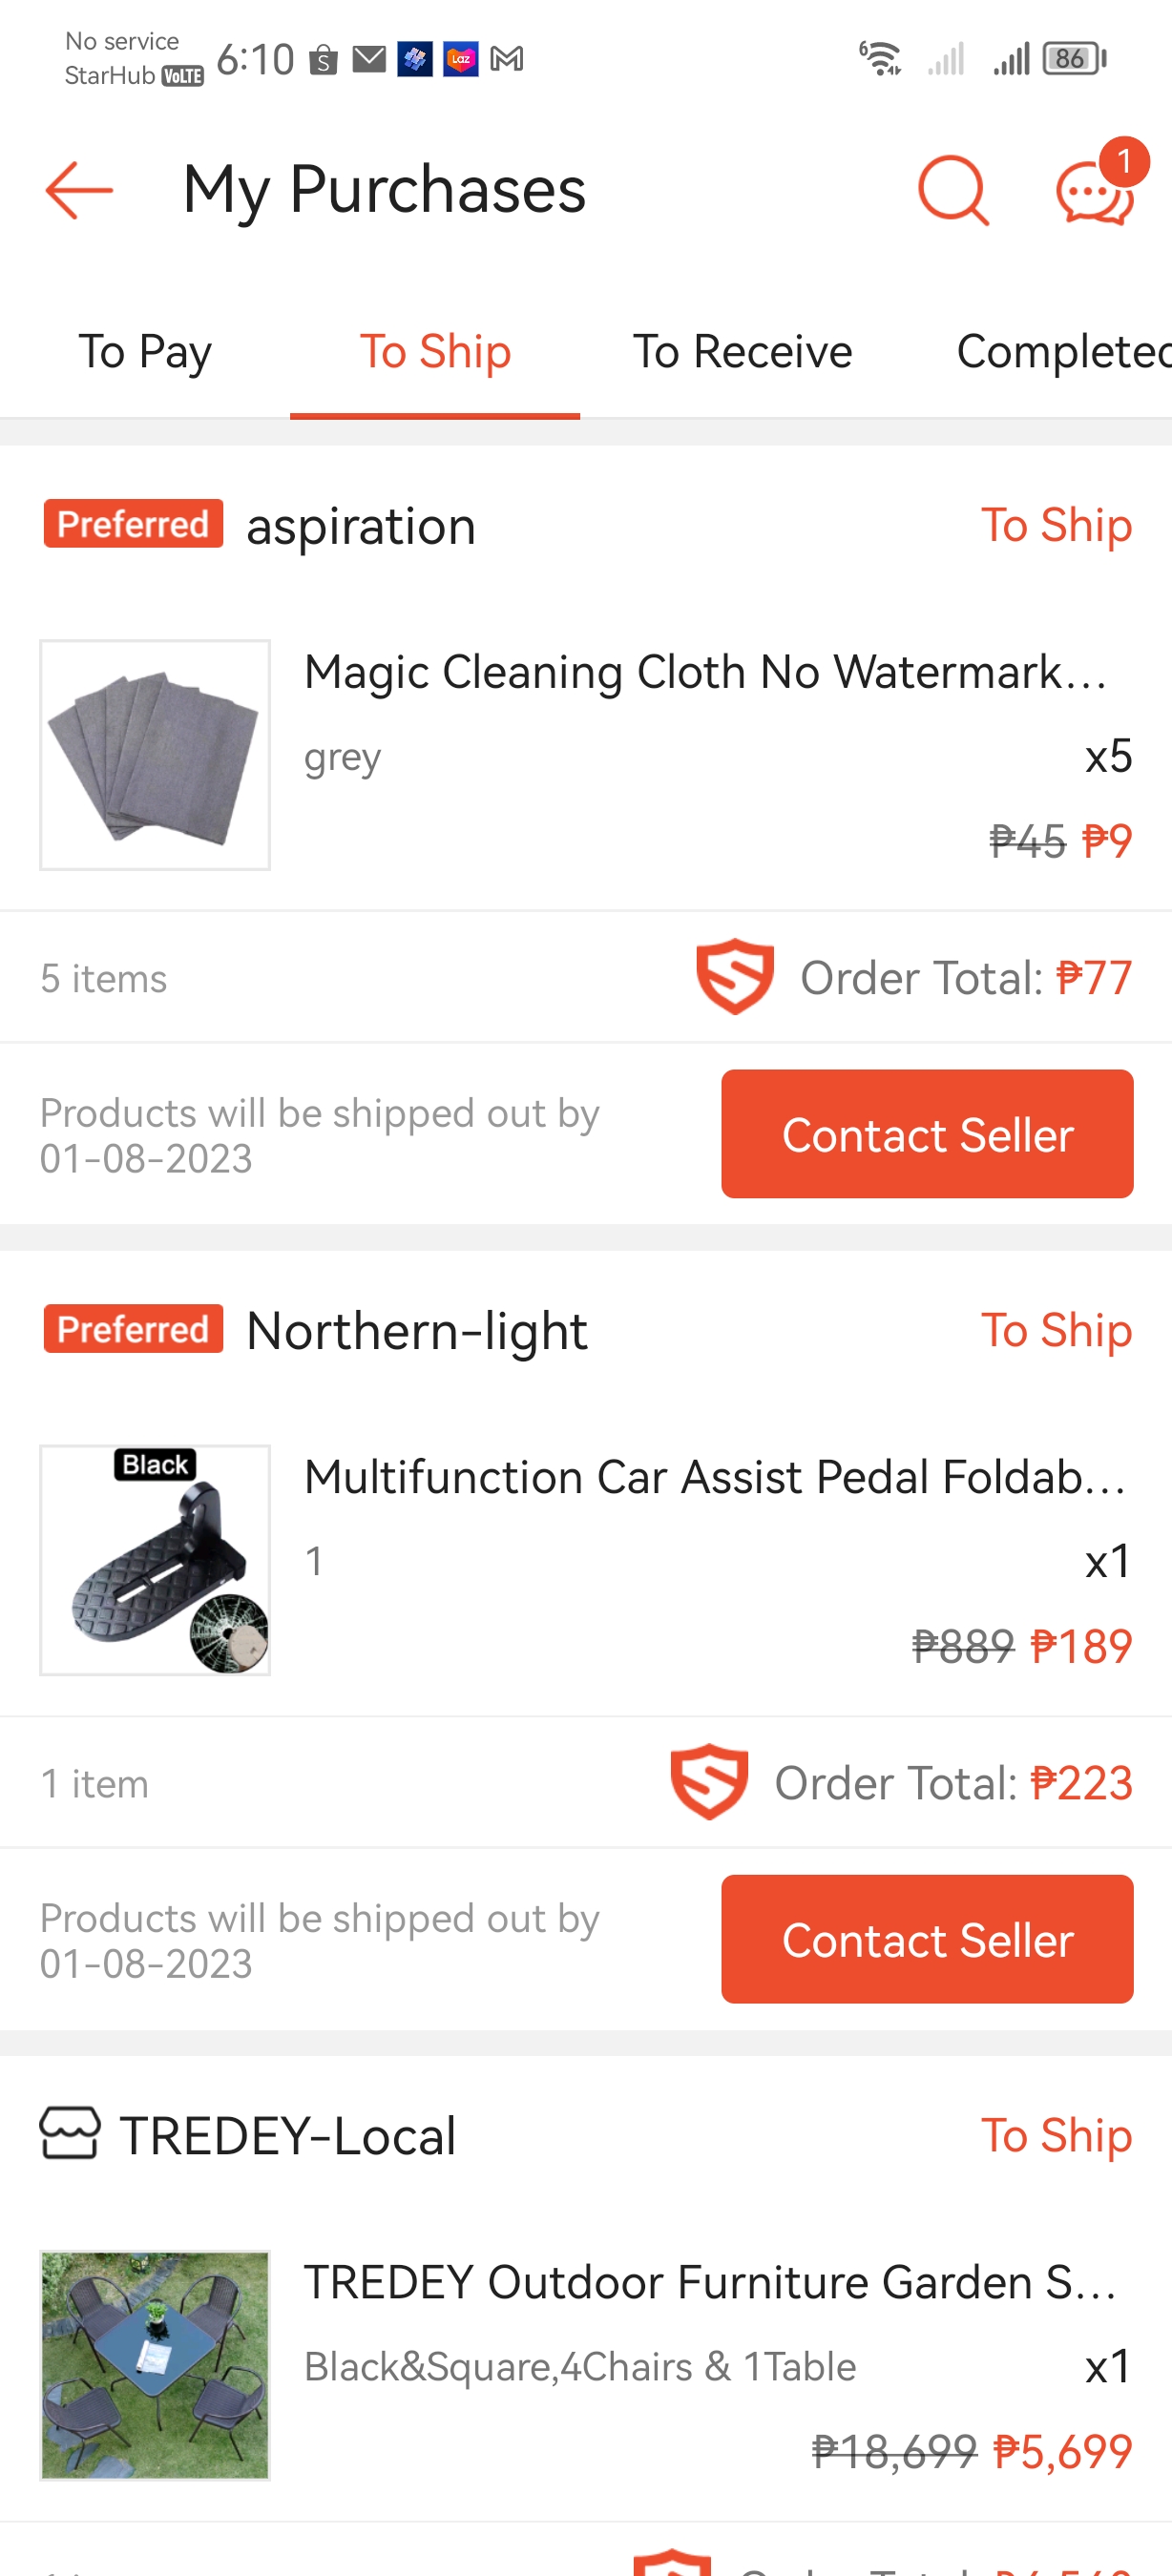Tap Shopee Guarantee shield beside ₱77 total
Viewport: 1172px width, 2576px height.
click(734, 977)
